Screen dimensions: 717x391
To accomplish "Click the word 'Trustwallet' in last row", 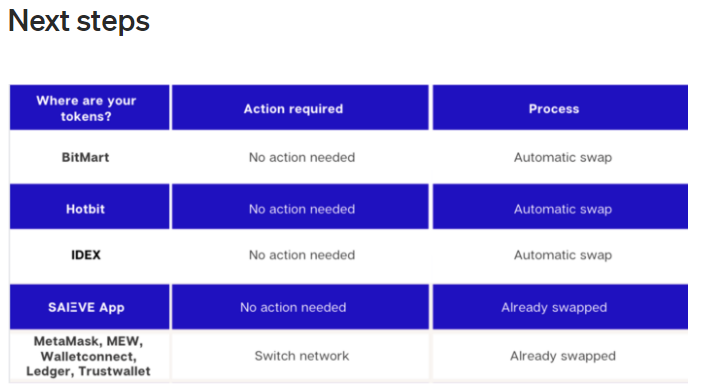I will coord(114,371).
